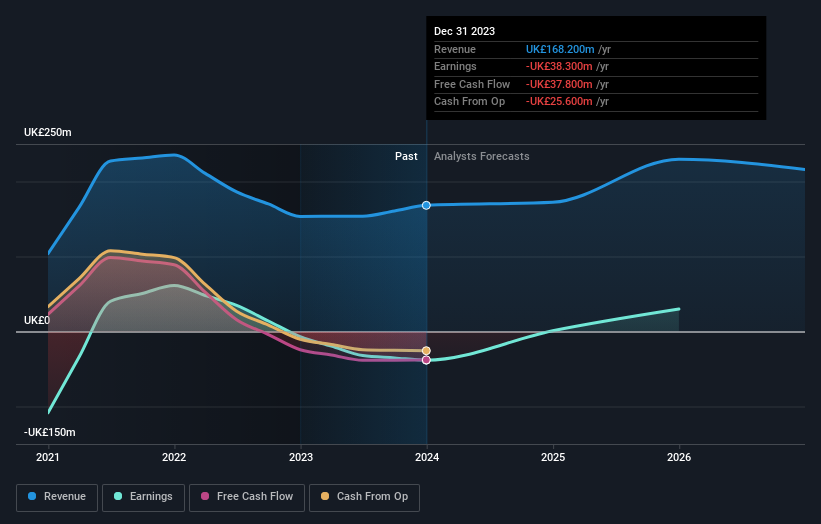Click the Free Cash Flow label in tooltip
Screen dimensions: 821x524
472,84
